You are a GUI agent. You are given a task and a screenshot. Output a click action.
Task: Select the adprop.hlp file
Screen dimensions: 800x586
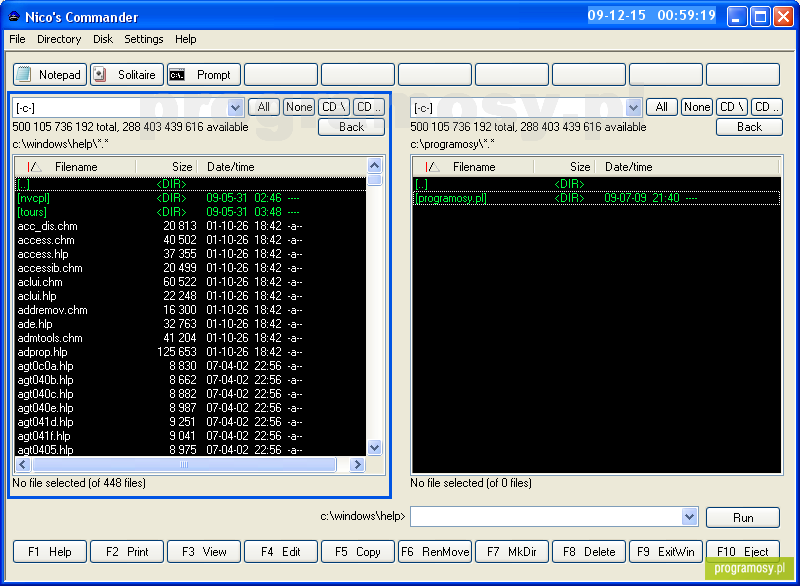click(x=191, y=352)
